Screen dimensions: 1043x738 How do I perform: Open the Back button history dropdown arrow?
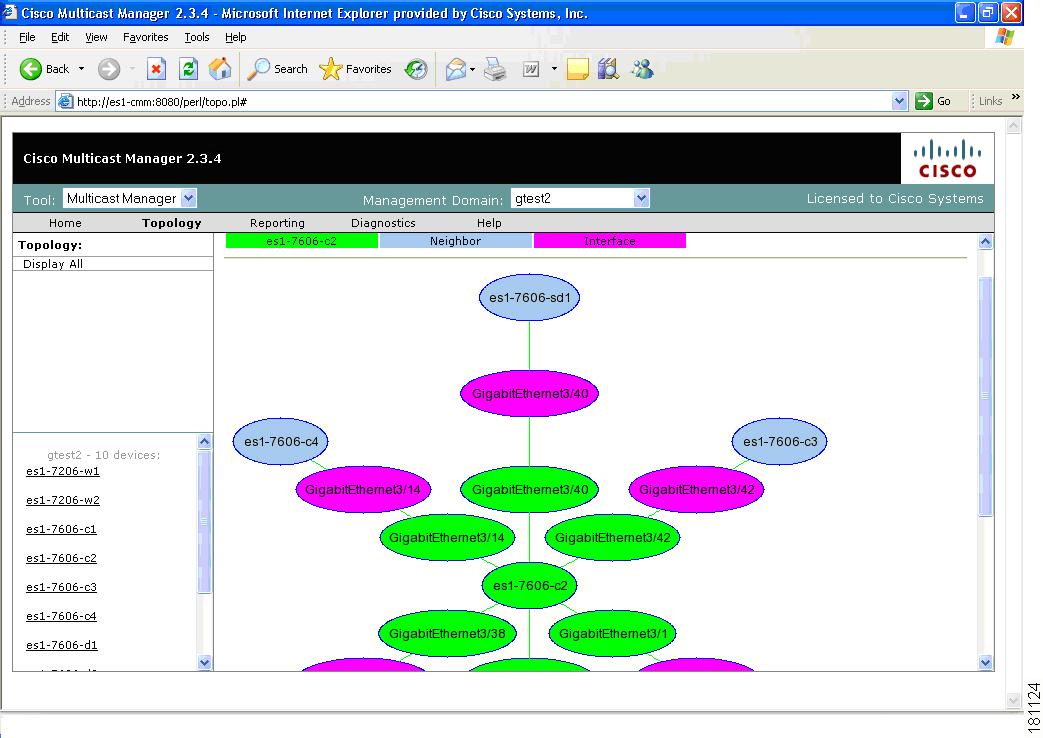coord(81,69)
